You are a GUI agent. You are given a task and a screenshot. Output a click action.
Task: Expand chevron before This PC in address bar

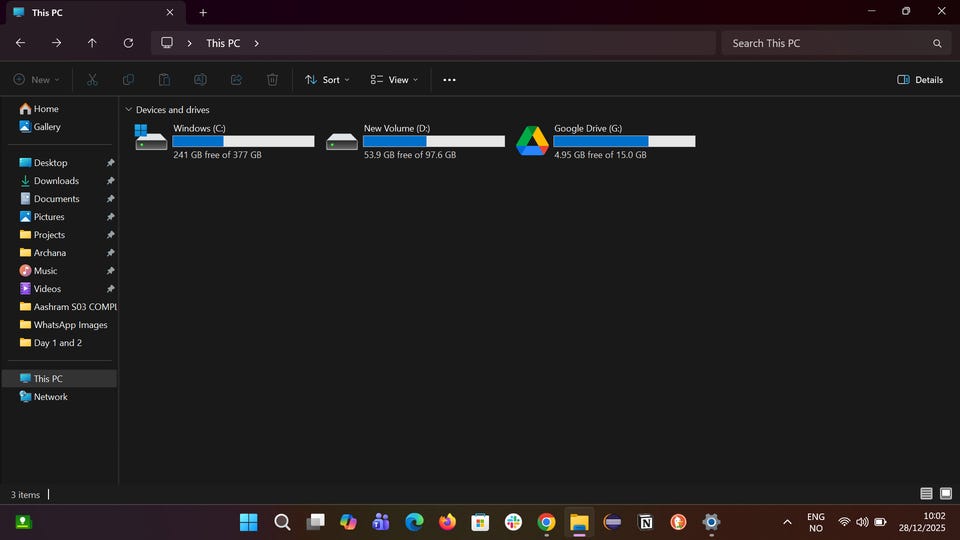click(190, 43)
